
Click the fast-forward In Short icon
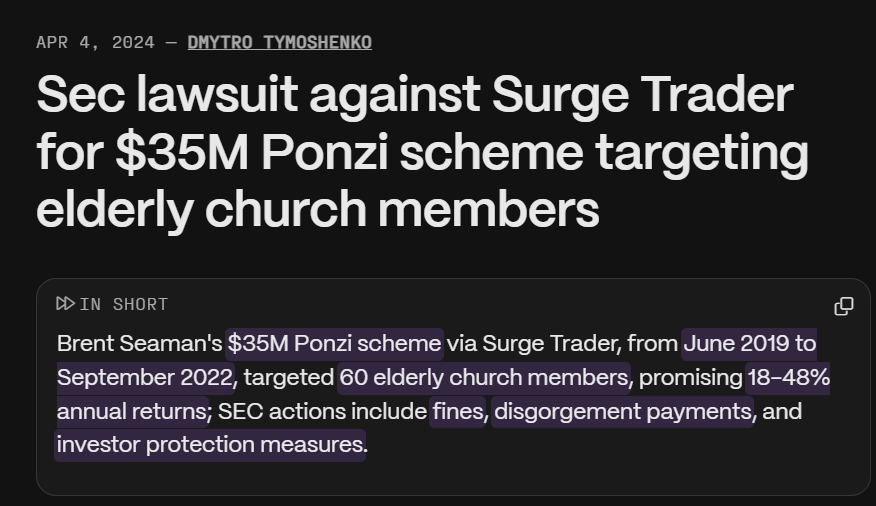[x=65, y=303]
